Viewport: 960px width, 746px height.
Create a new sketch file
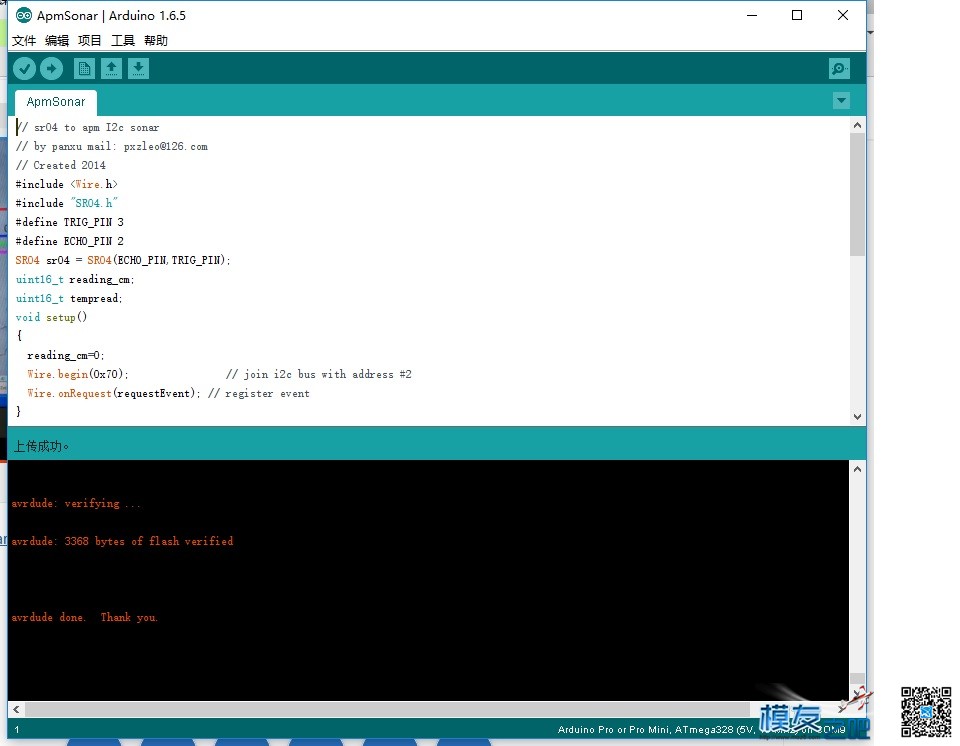tap(84, 69)
